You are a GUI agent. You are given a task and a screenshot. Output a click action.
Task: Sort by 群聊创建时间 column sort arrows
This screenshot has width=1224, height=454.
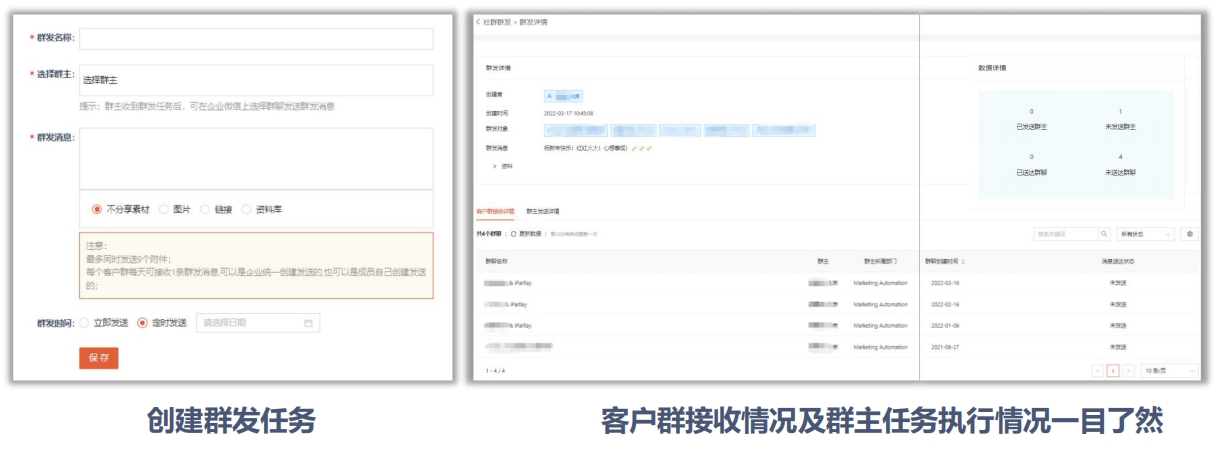(x=963, y=261)
